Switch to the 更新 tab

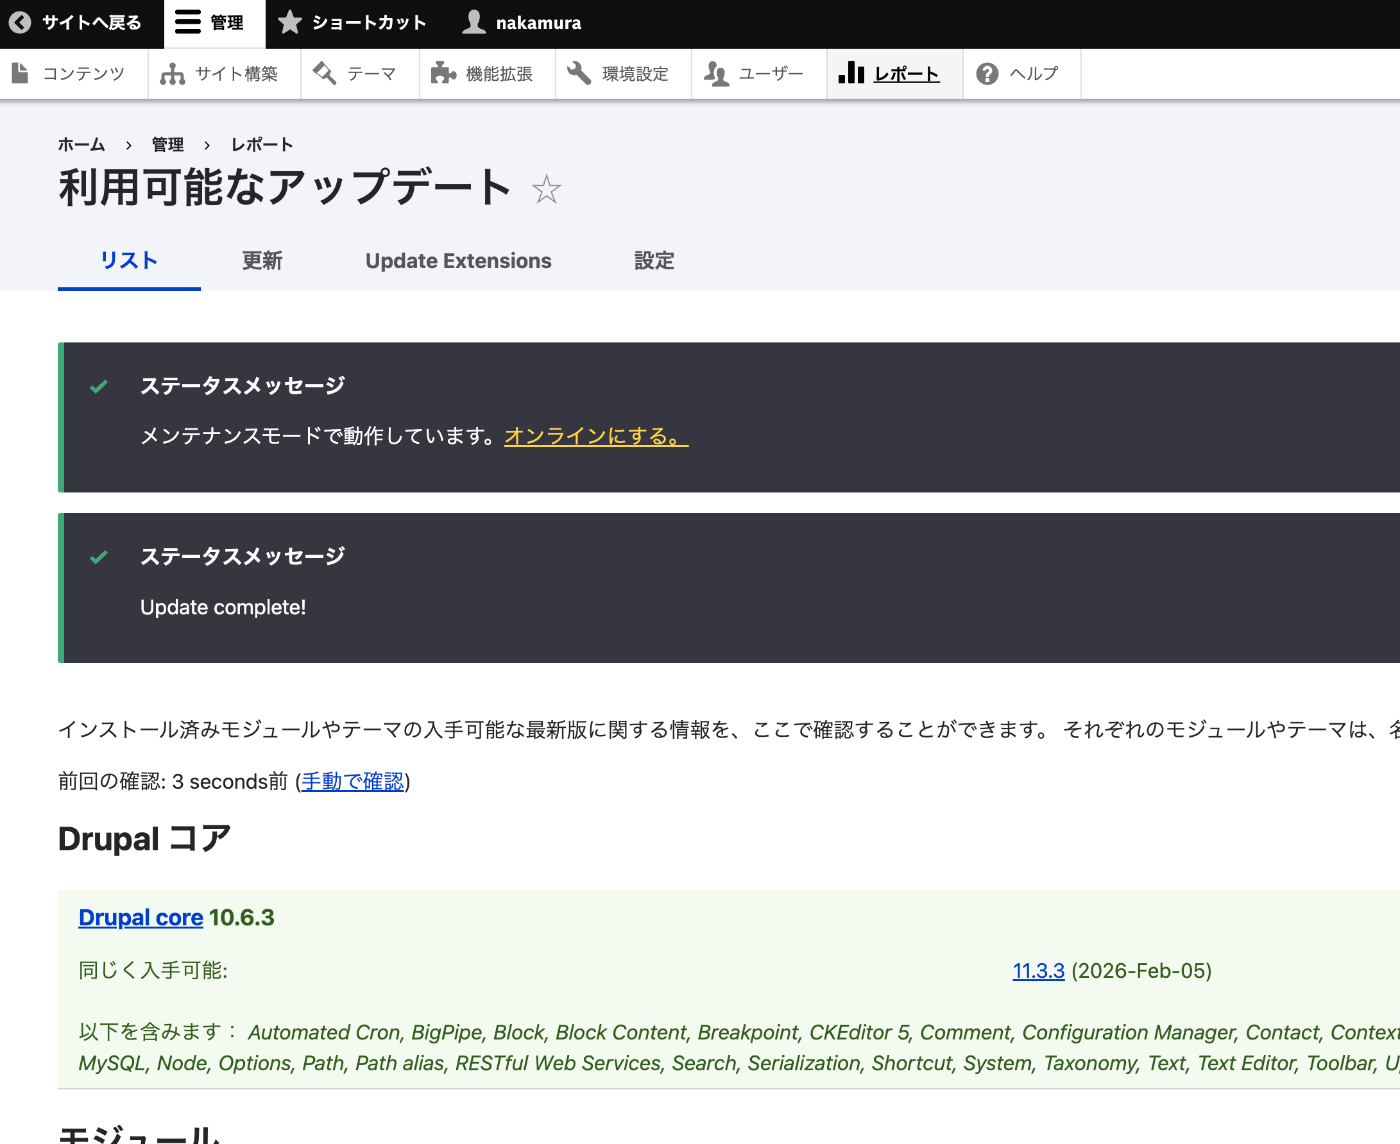click(x=262, y=261)
